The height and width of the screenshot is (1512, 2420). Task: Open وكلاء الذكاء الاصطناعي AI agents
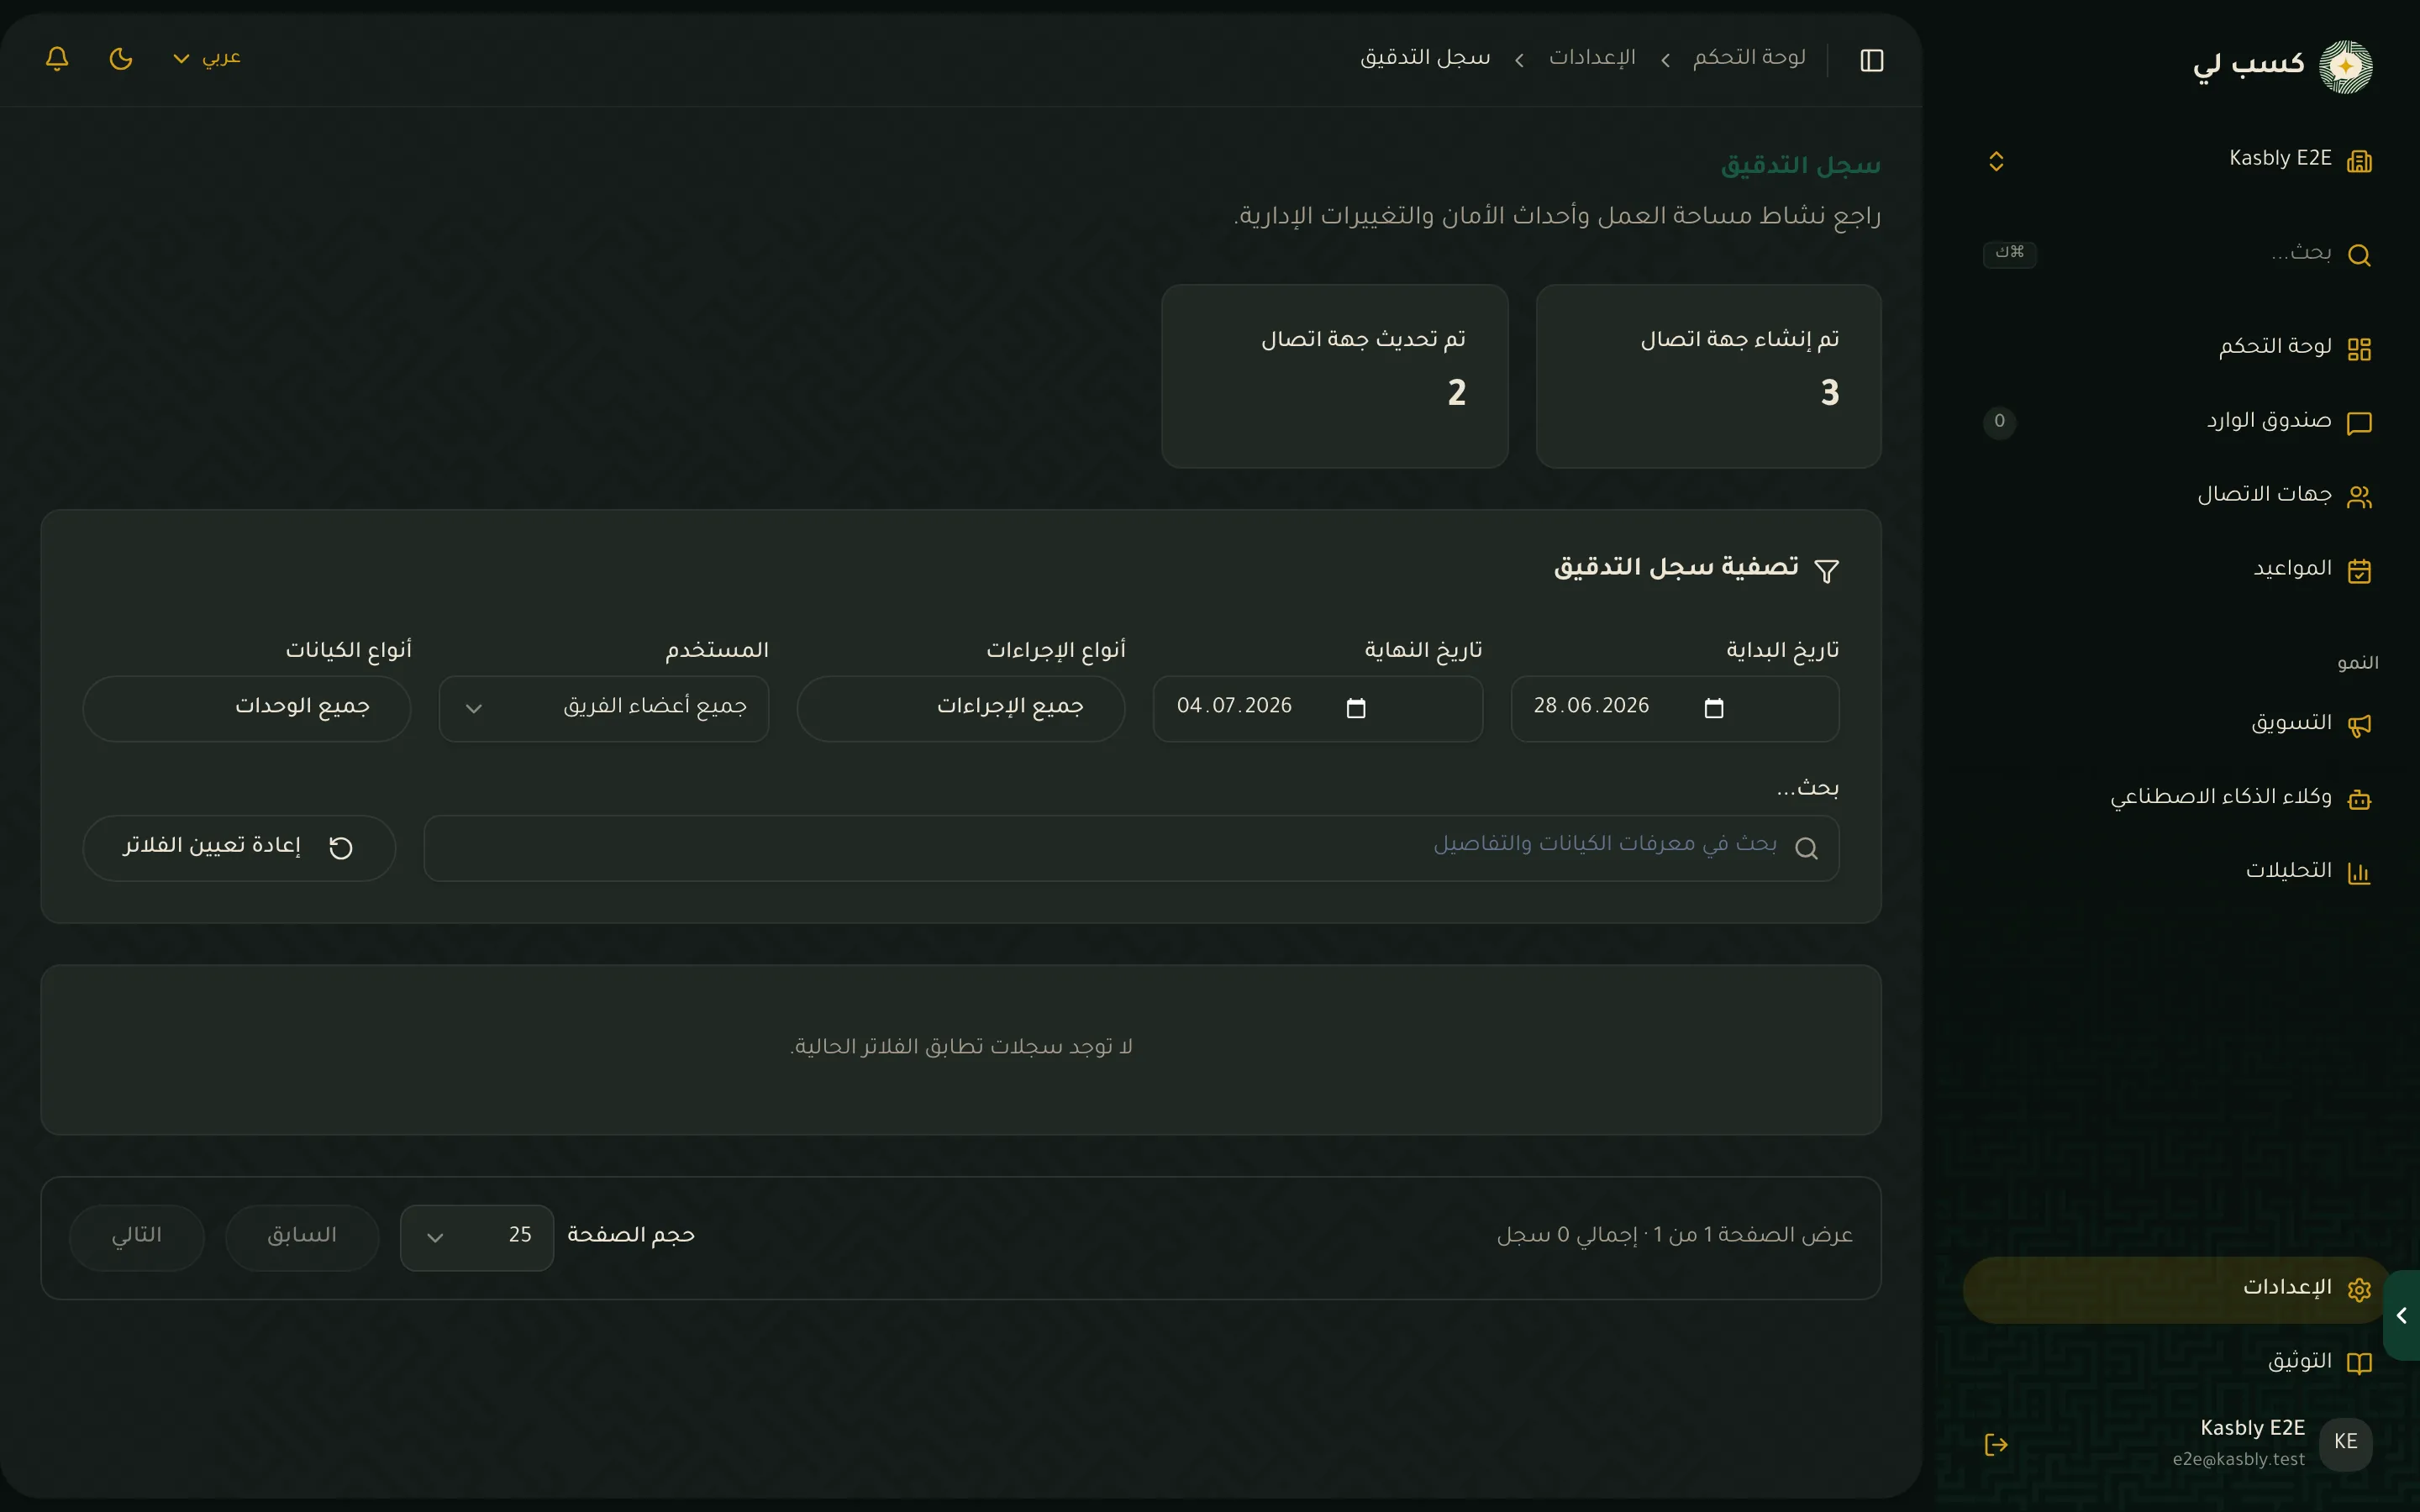pos(2177,798)
